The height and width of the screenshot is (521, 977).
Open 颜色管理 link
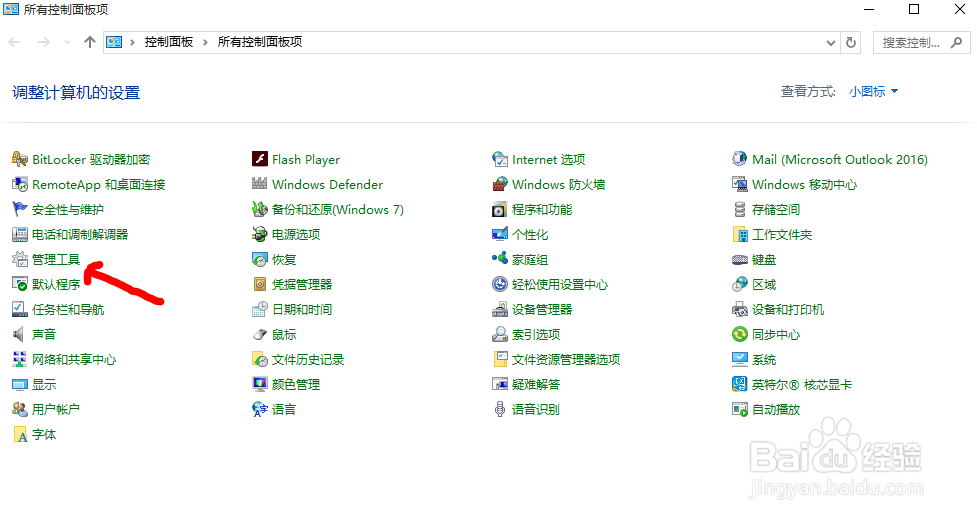tap(296, 385)
